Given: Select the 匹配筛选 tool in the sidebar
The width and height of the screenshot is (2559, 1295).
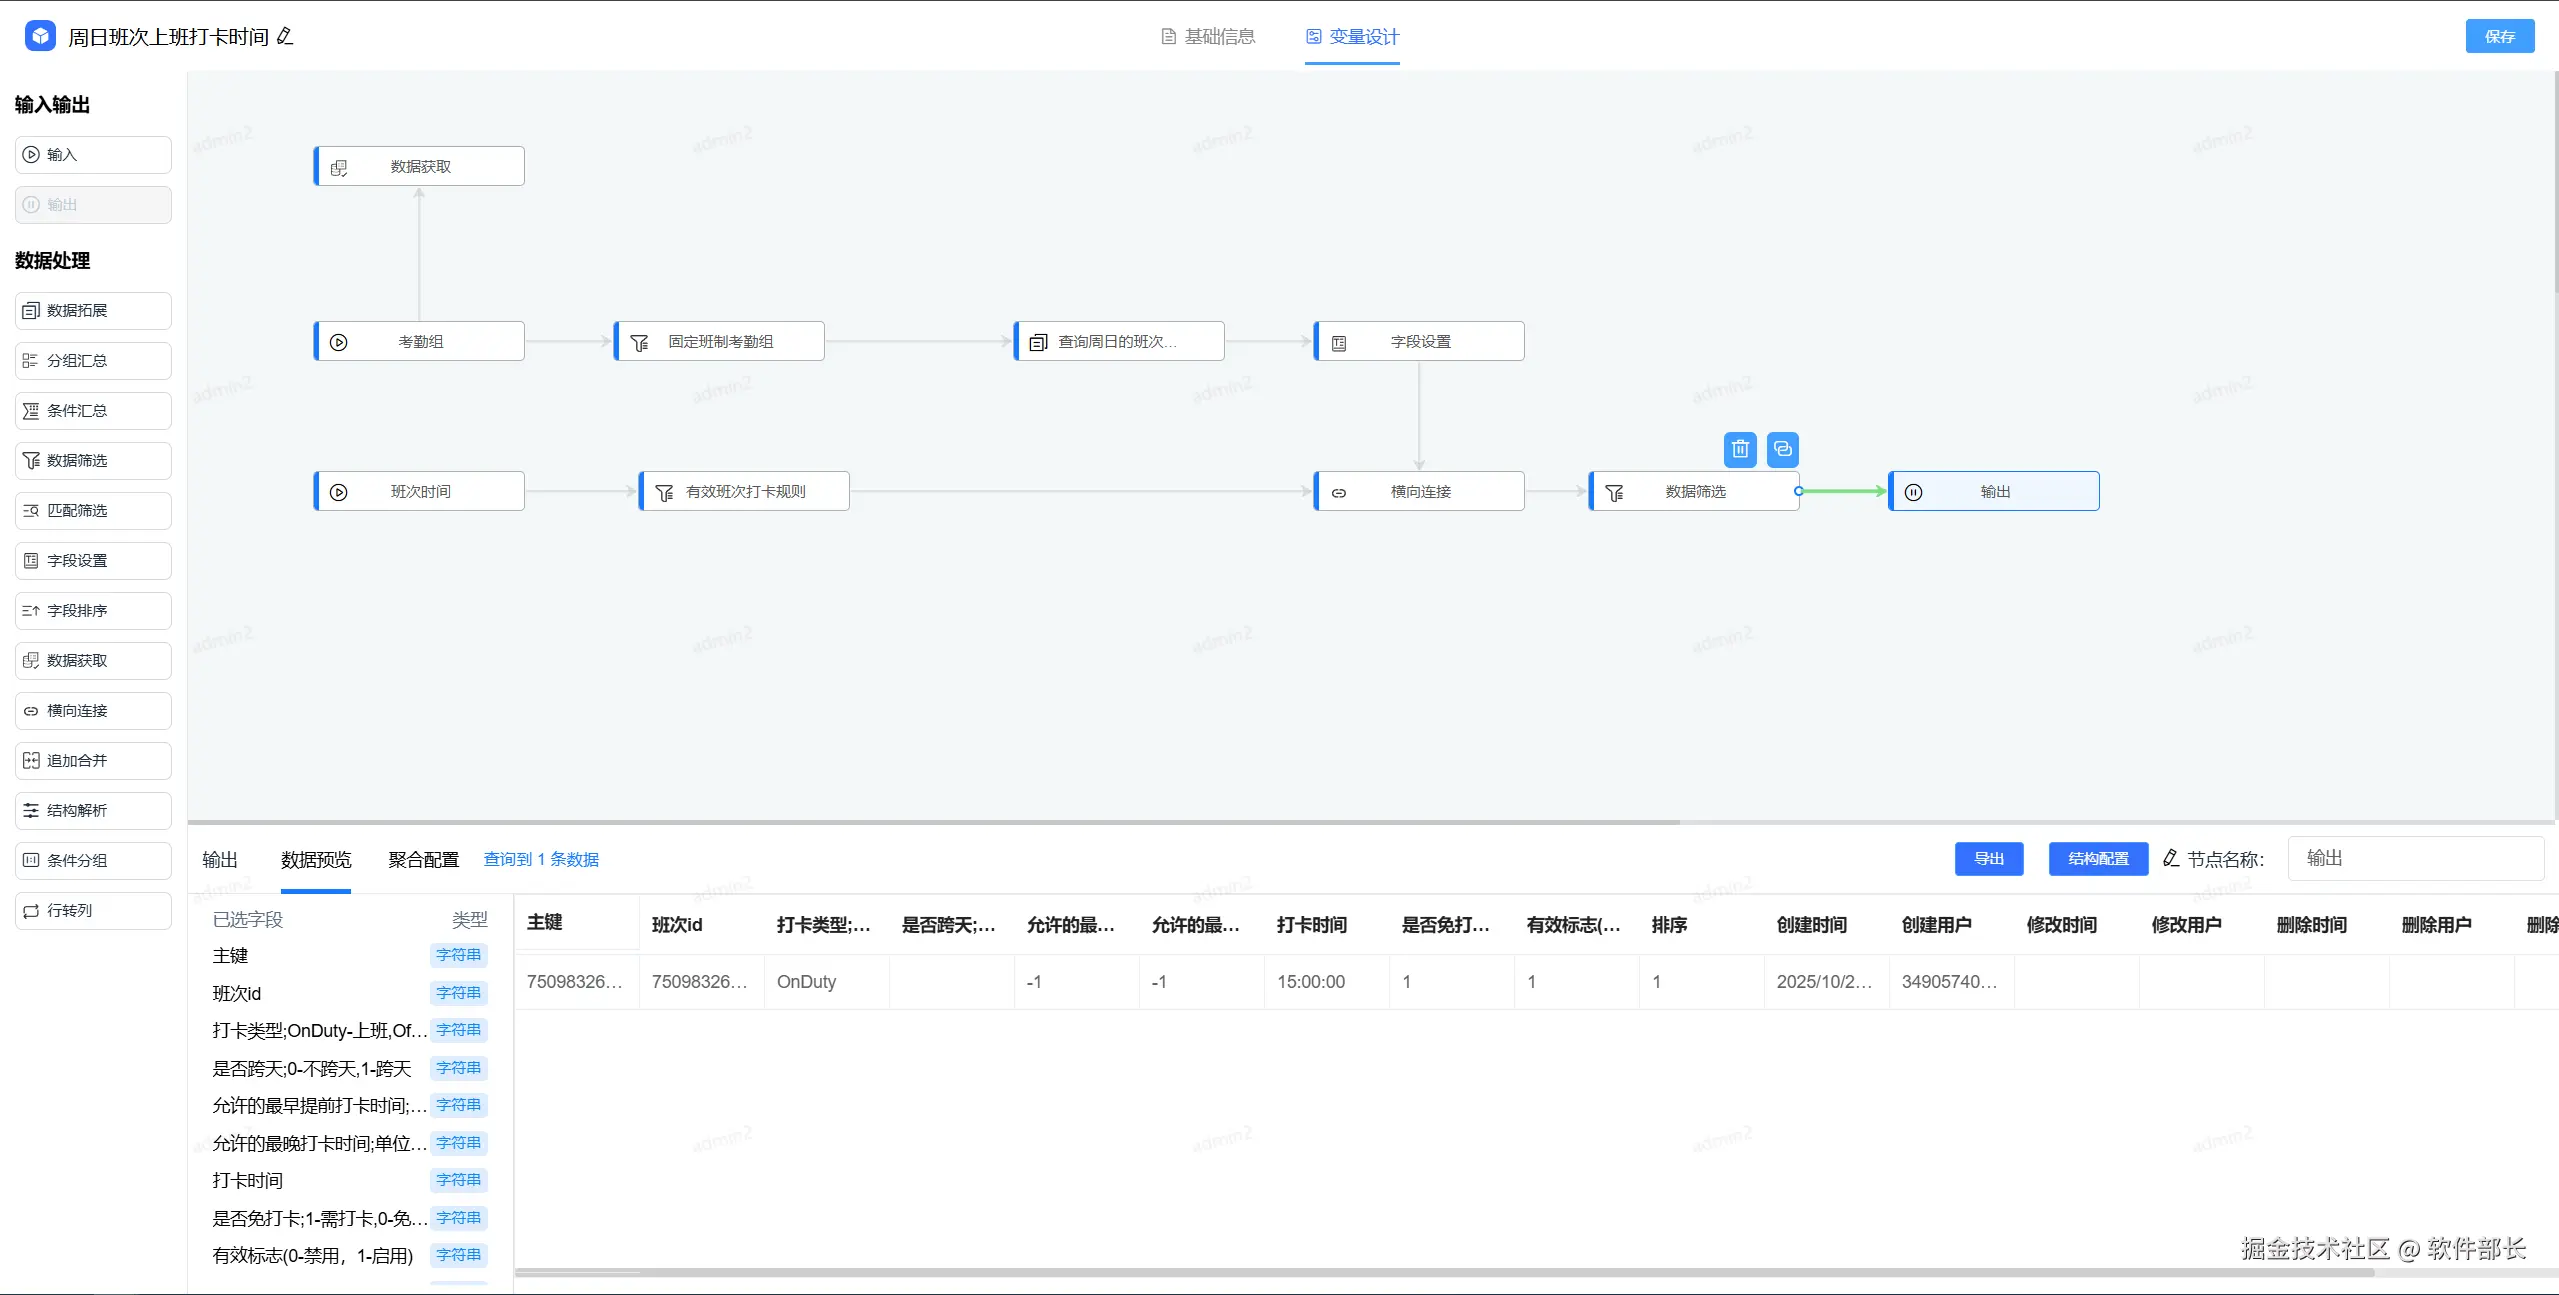Looking at the screenshot, I should click(93, 511).
